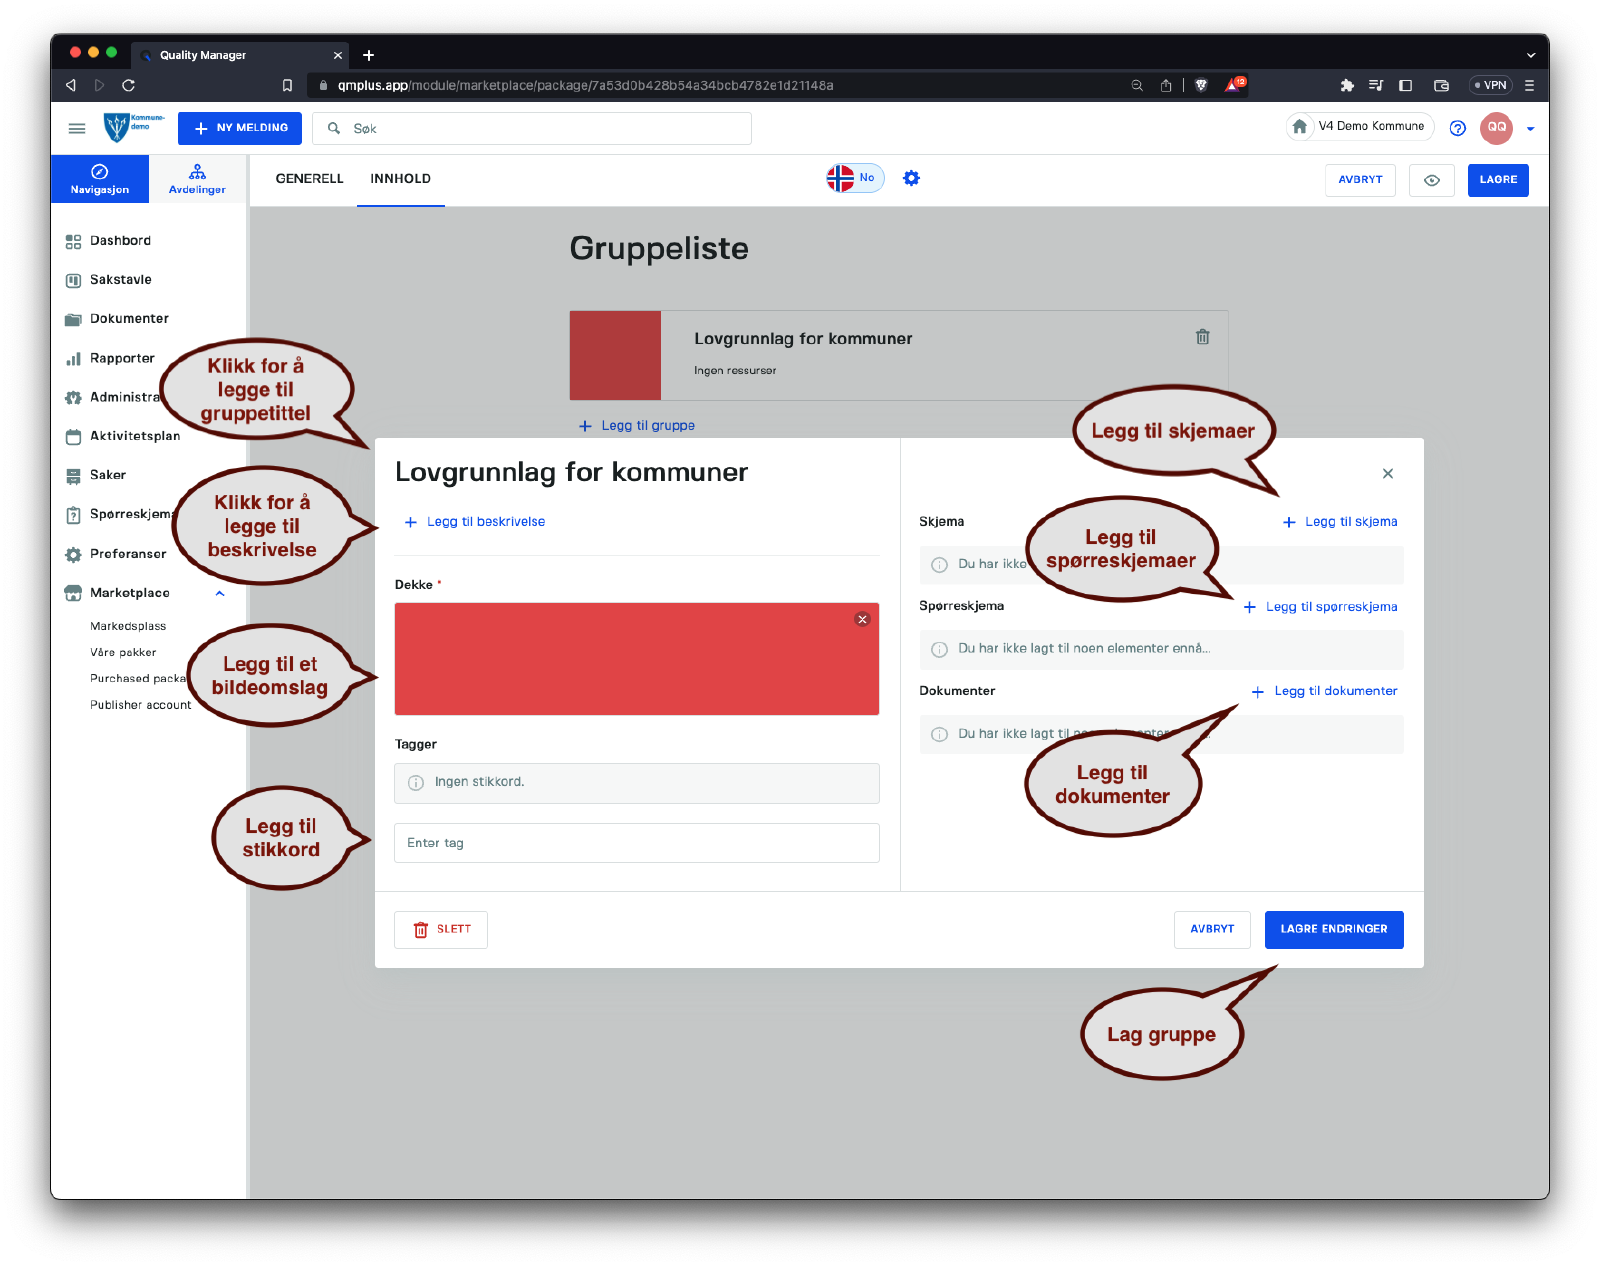Select the INNHOLD tab
This screenshot has height=1266, width=1600.
click(x=400, y=179)
